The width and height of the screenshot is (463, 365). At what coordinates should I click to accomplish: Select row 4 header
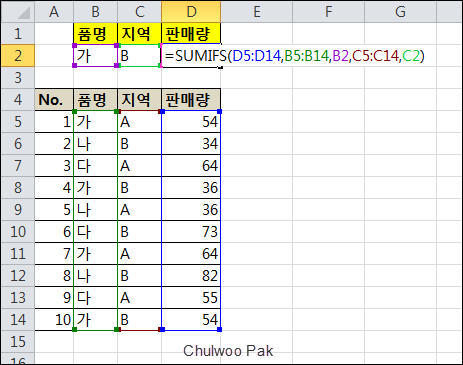18,100
